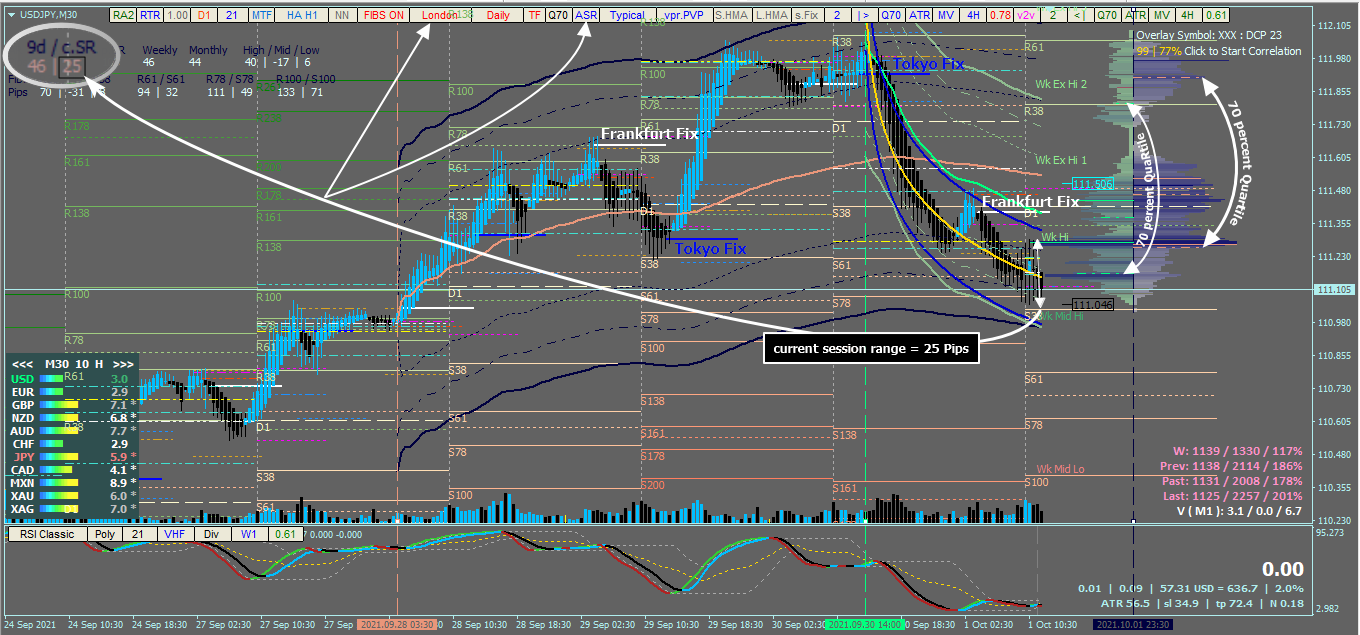Toggle the VHF filter button
This screenshot has width=1360, height=635.
pyautogui.click(x=175, y=534)
